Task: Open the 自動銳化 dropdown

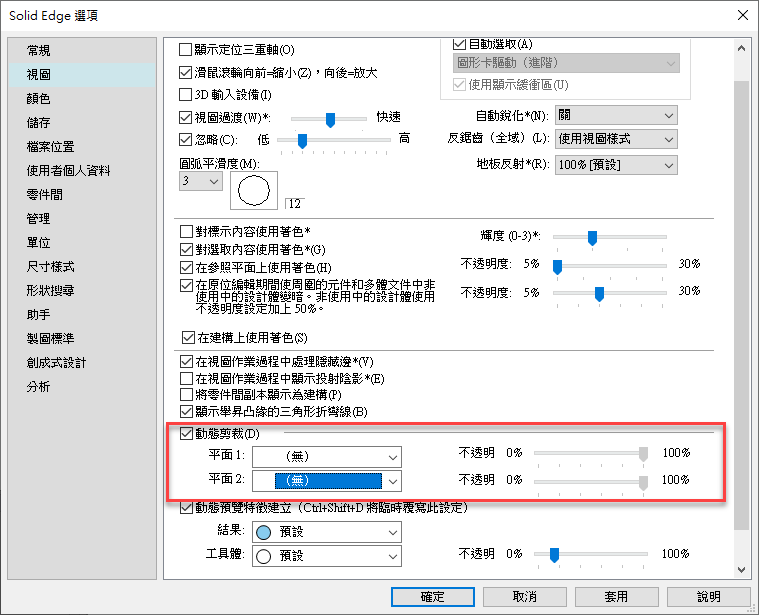Action: tap(616, 115)
